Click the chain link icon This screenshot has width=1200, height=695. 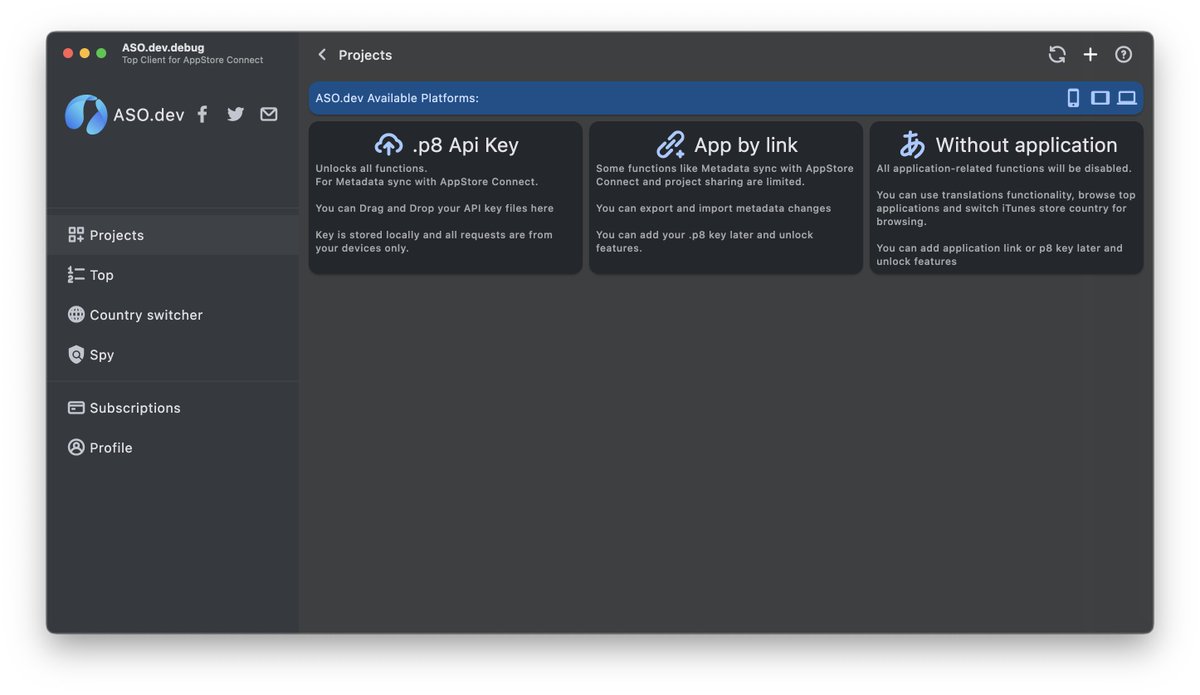671,145
